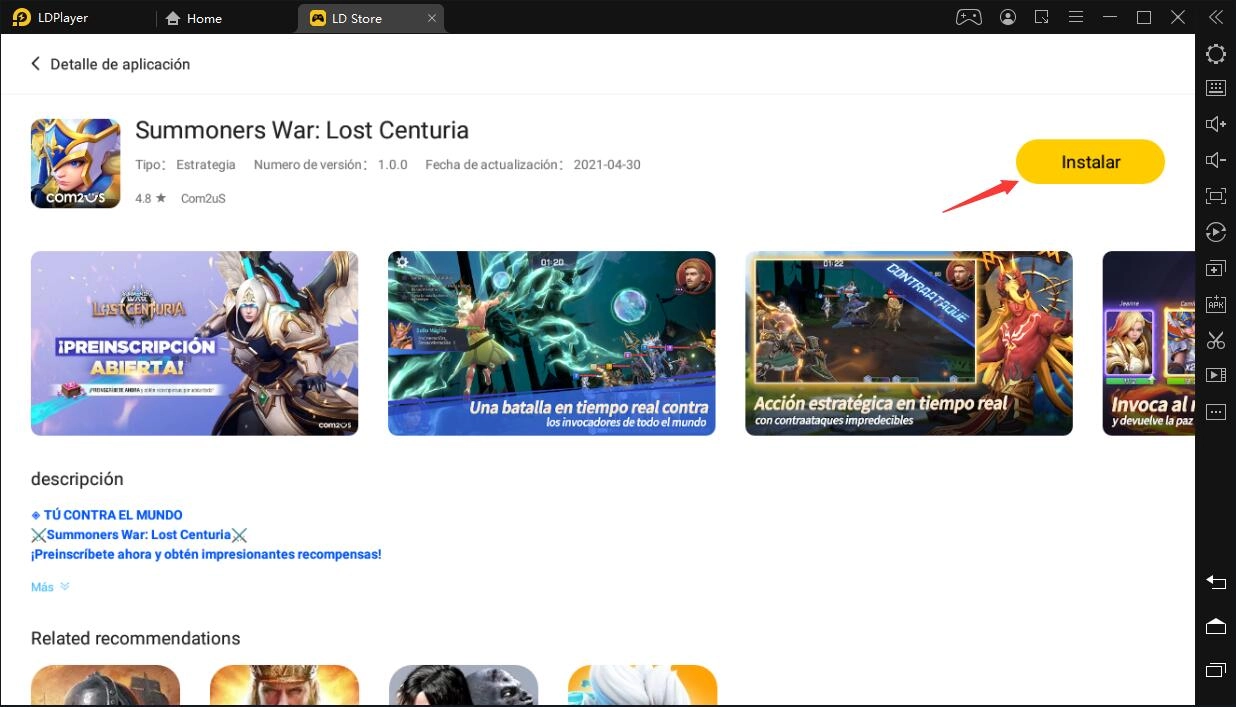Open third related recommendation with dark-haired characters
The height and width of the screenshot is (707, 1236).
coord(463,685)
